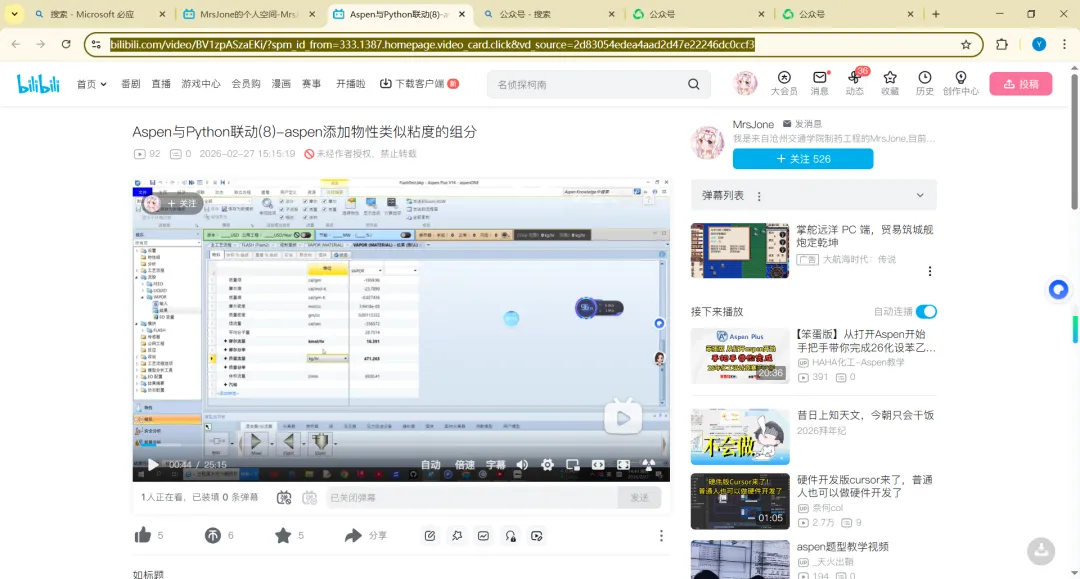Screen dimensions: 1080x579
Task: Open the 弹幕列表 three-dot options
Action: [x=759, y=196]
